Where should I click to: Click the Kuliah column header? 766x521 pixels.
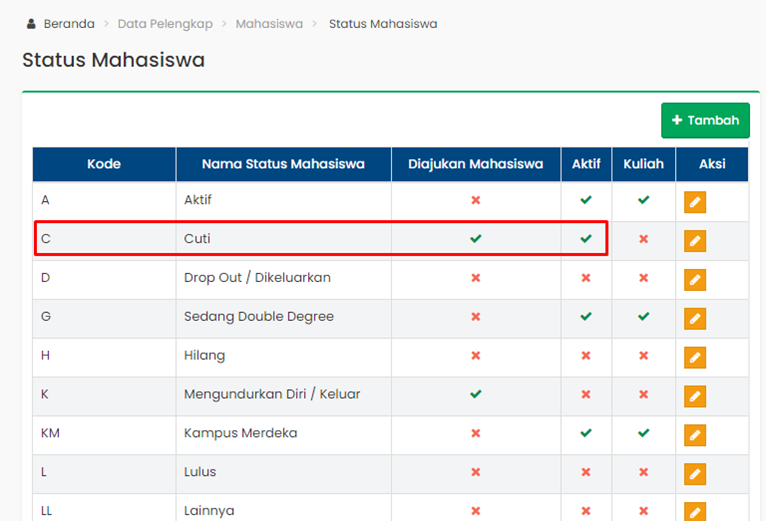[643, 164]
